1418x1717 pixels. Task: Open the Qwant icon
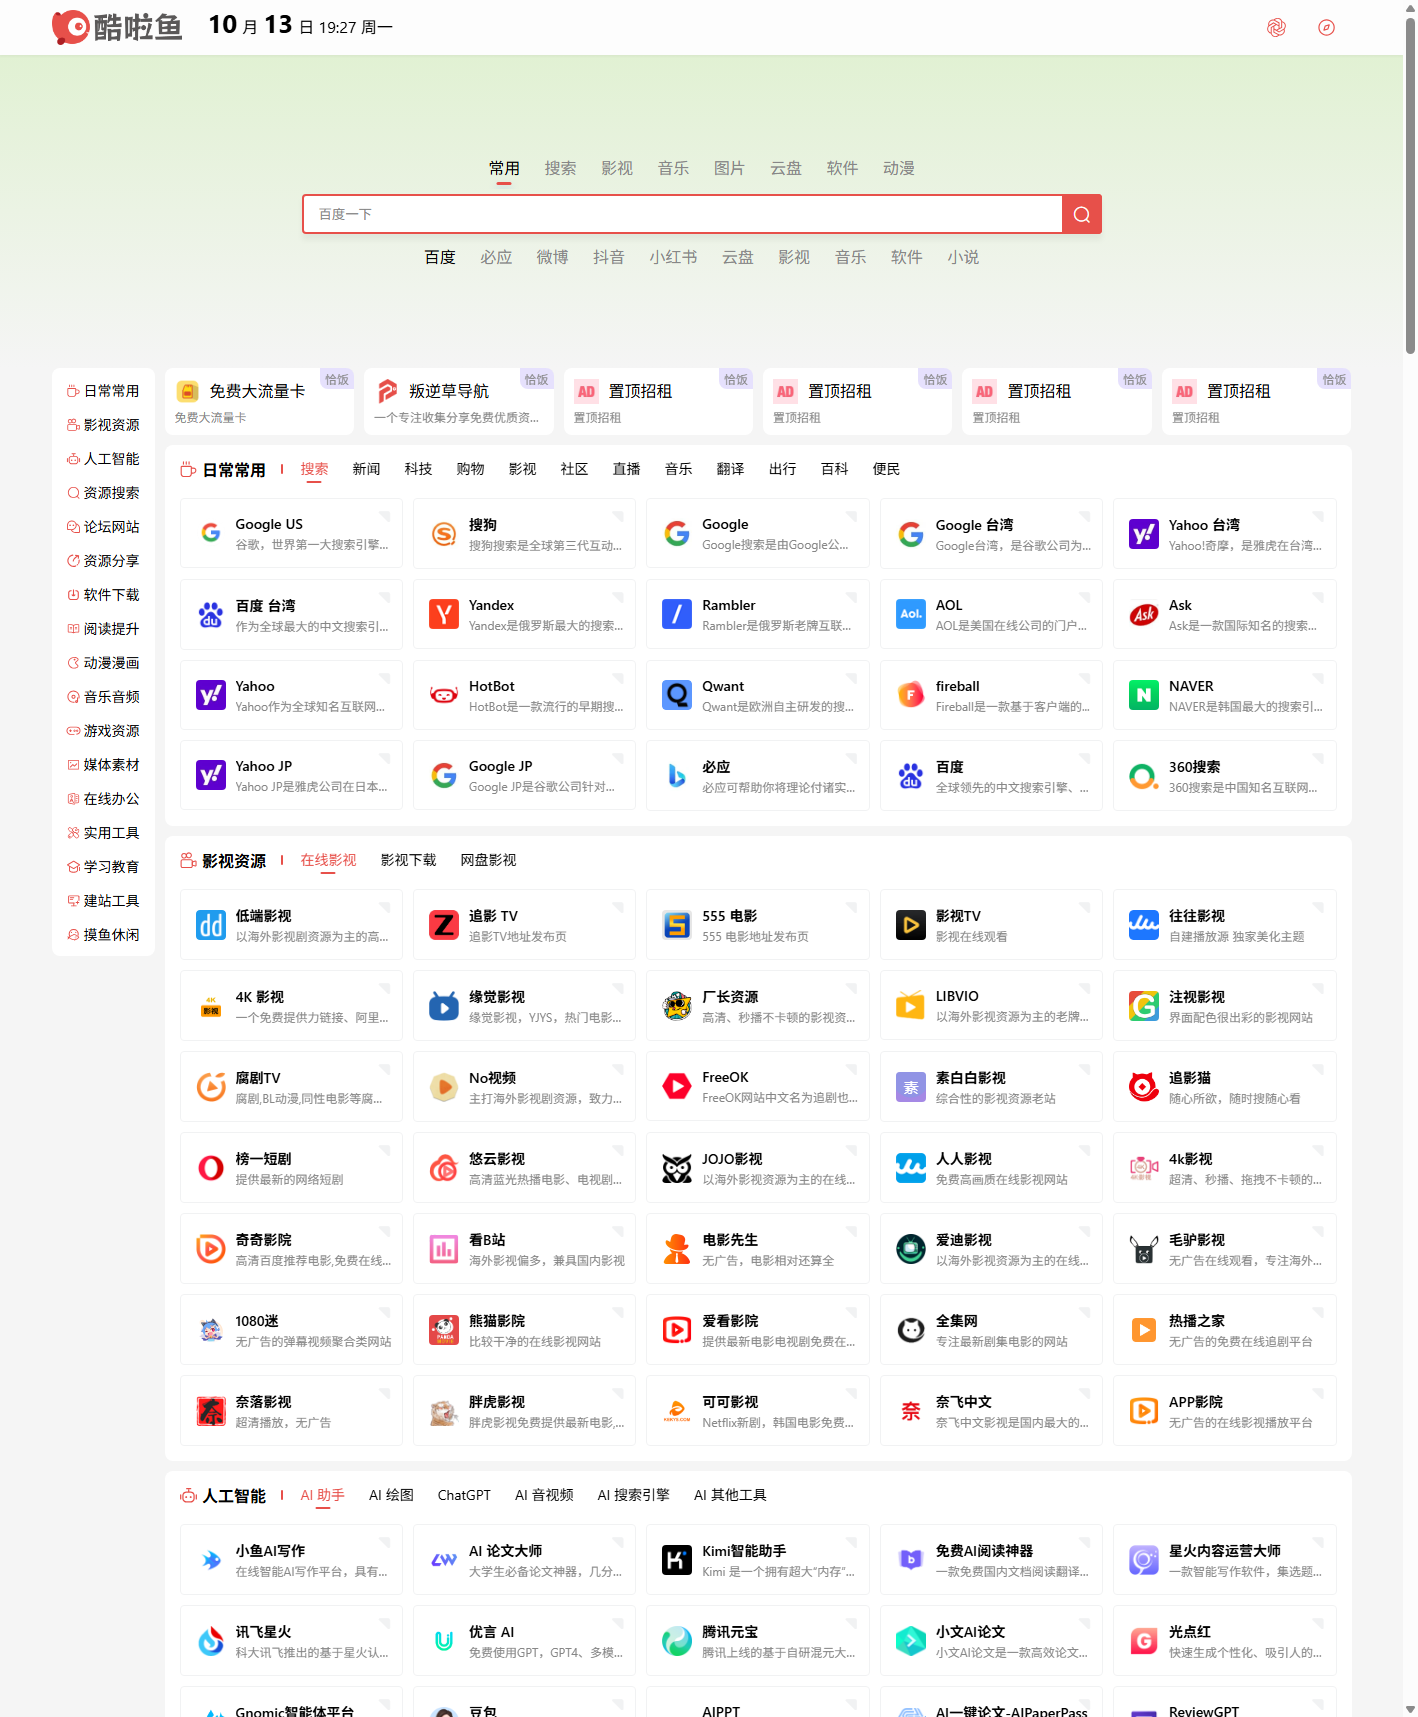(x=677, y=695)
